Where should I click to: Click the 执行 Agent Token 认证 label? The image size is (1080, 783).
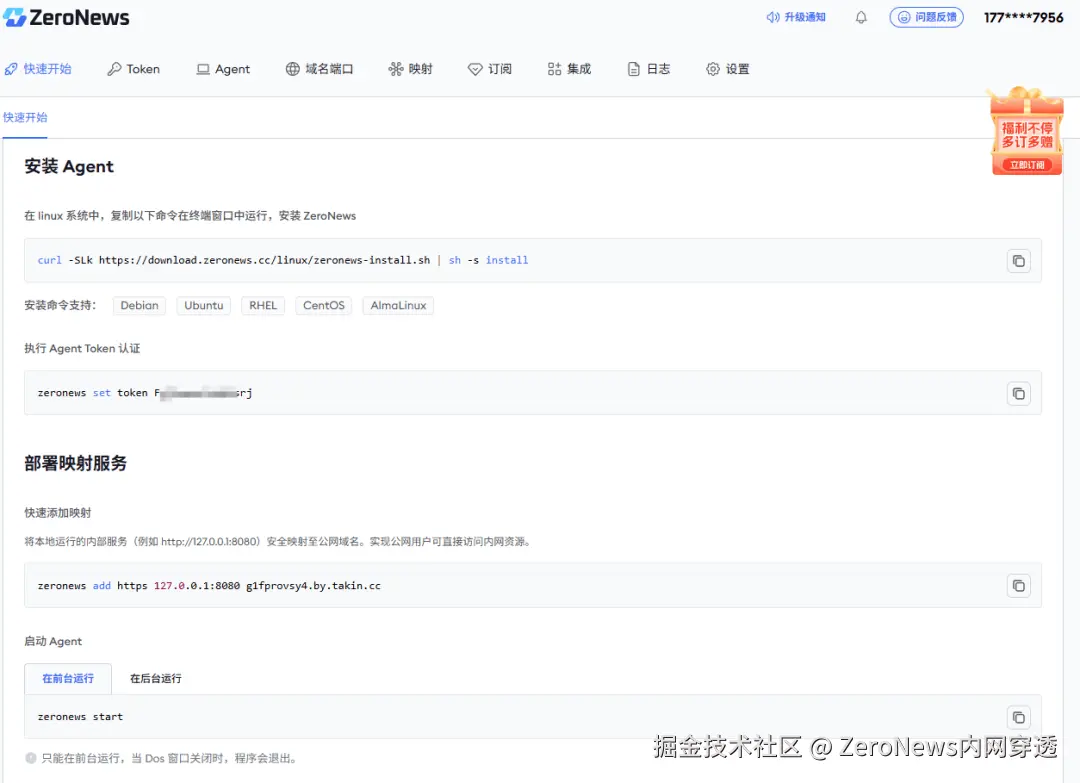click(x=82, y=348)
